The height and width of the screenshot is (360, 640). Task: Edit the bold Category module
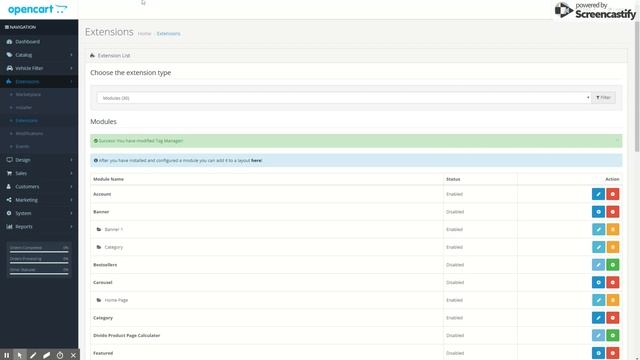598,318
